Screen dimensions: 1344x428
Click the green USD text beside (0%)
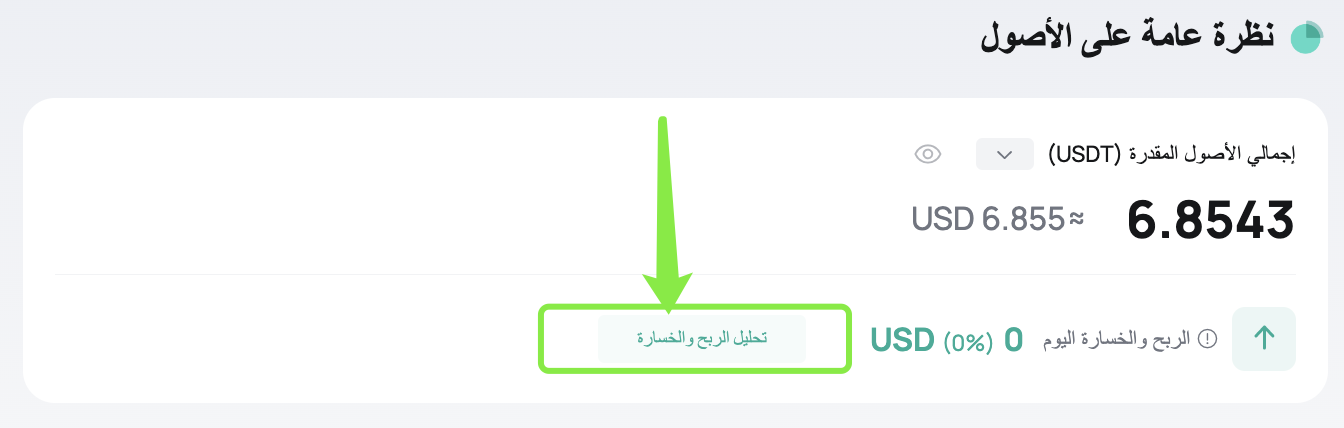coord(902,340)
